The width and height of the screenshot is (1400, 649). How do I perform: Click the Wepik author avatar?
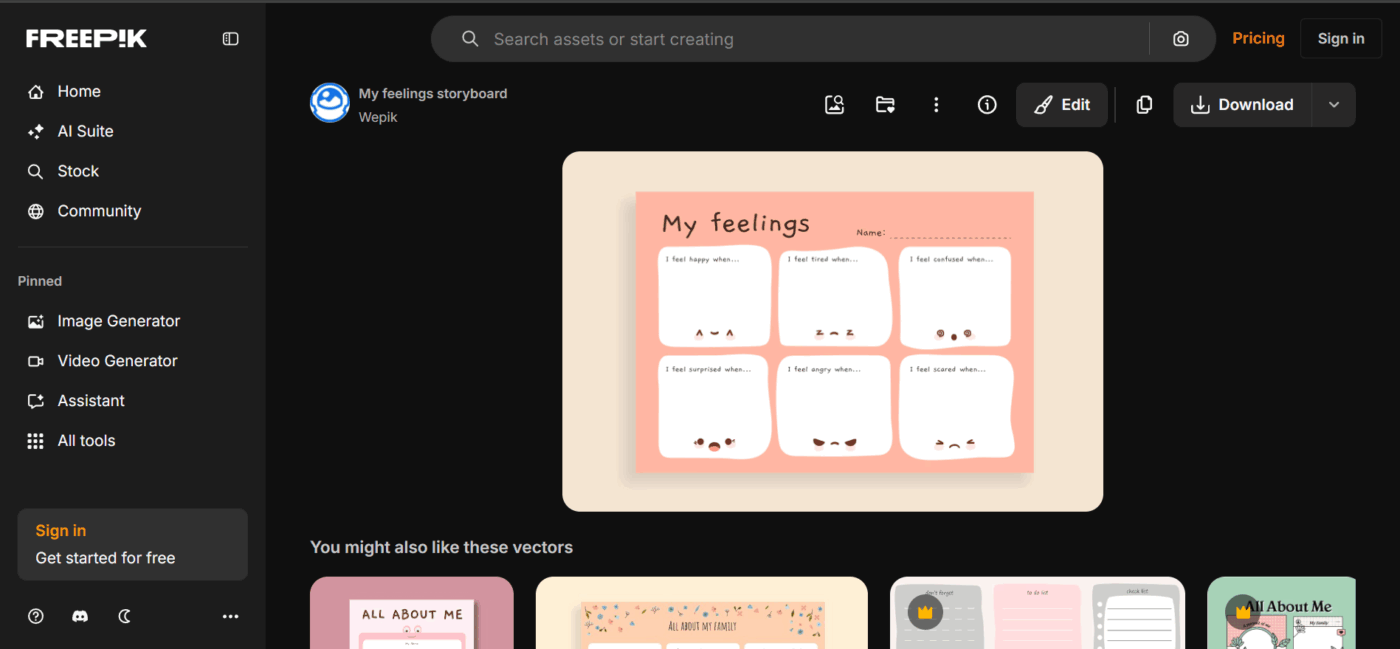tap(330, 103)
